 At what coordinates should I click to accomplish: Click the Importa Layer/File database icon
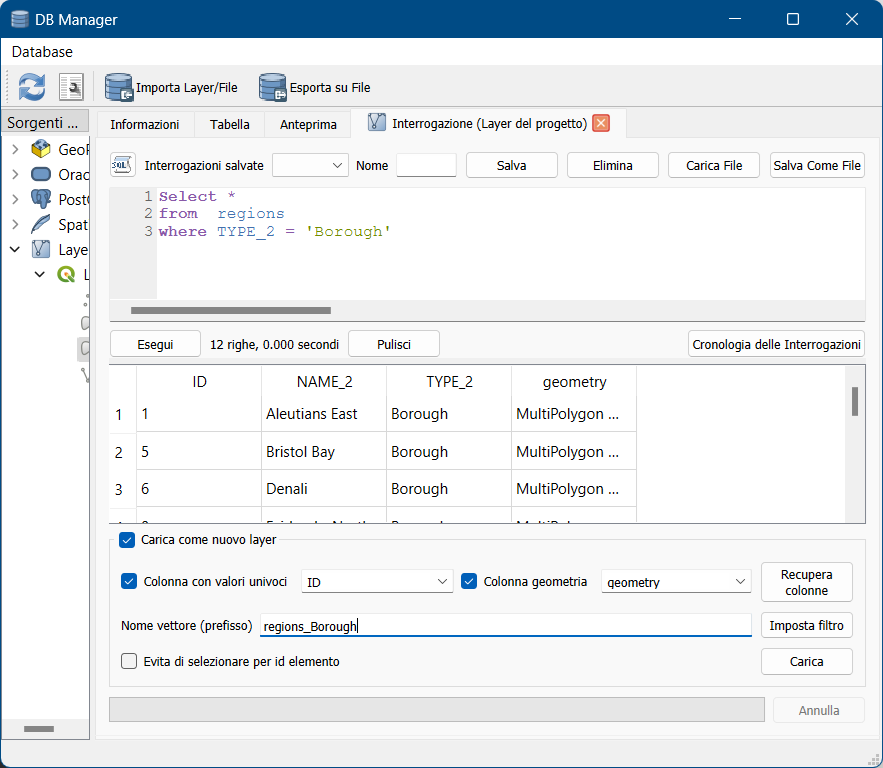(x=118, y=87)
